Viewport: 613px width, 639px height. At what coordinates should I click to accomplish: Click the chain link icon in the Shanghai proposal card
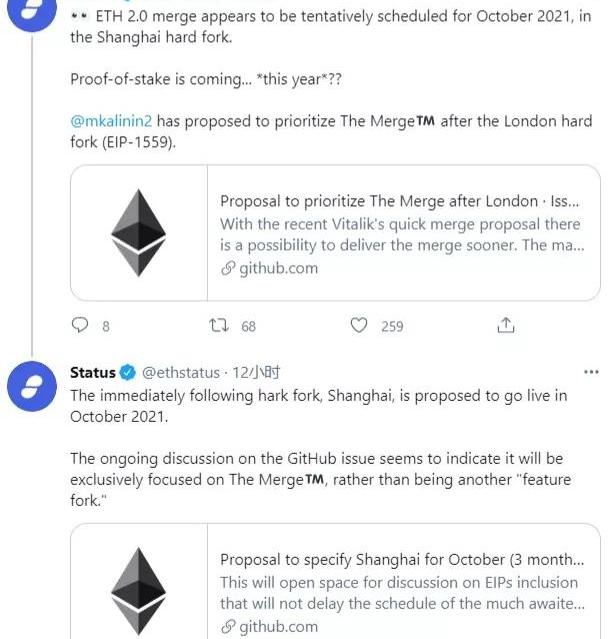click(x=228, y=627)
